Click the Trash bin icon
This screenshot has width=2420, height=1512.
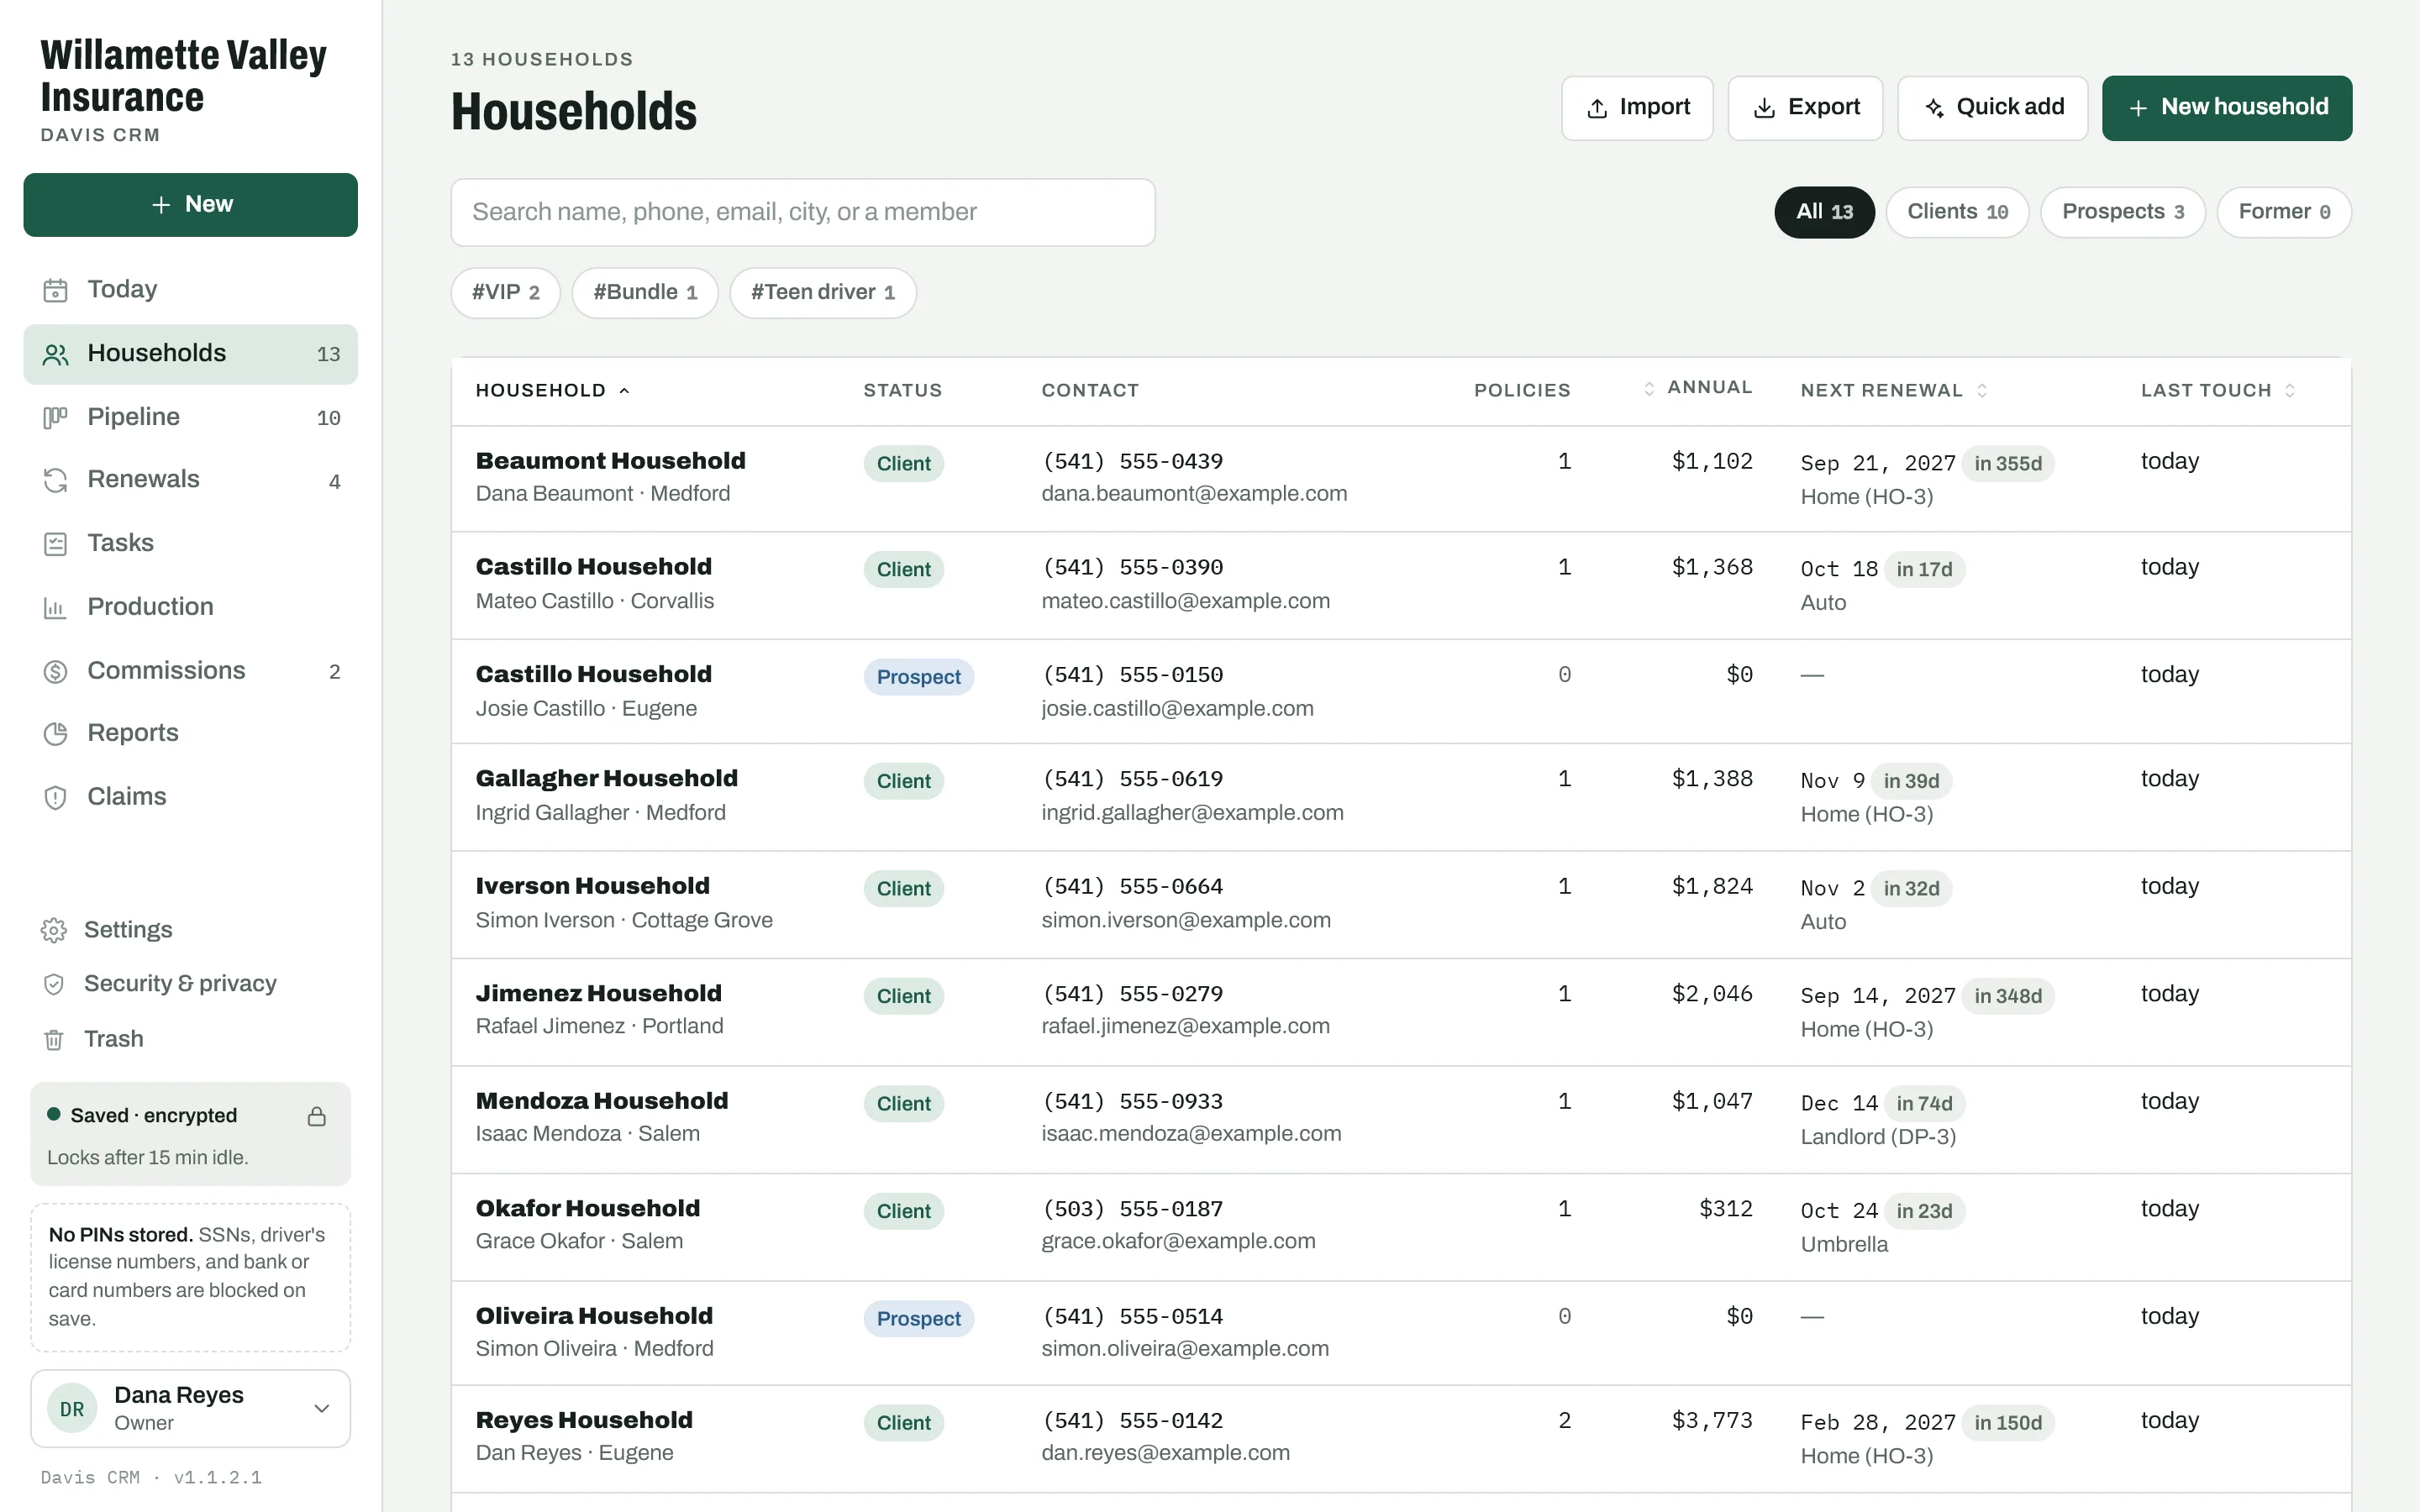point(54,1039)
